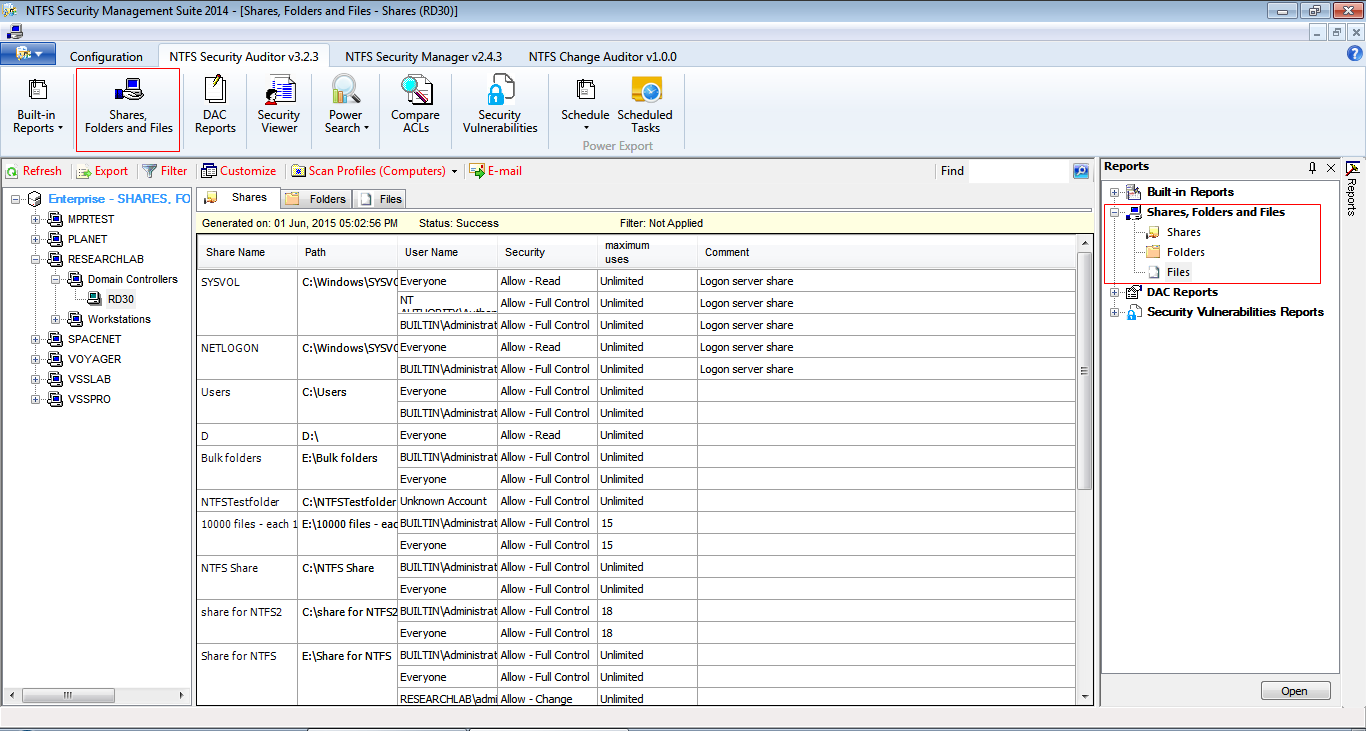Viewport: 1366px width, 731px height.
Task: Switch to NTFS Security Manager v2.4.3 tab
Action: point(424,57)
